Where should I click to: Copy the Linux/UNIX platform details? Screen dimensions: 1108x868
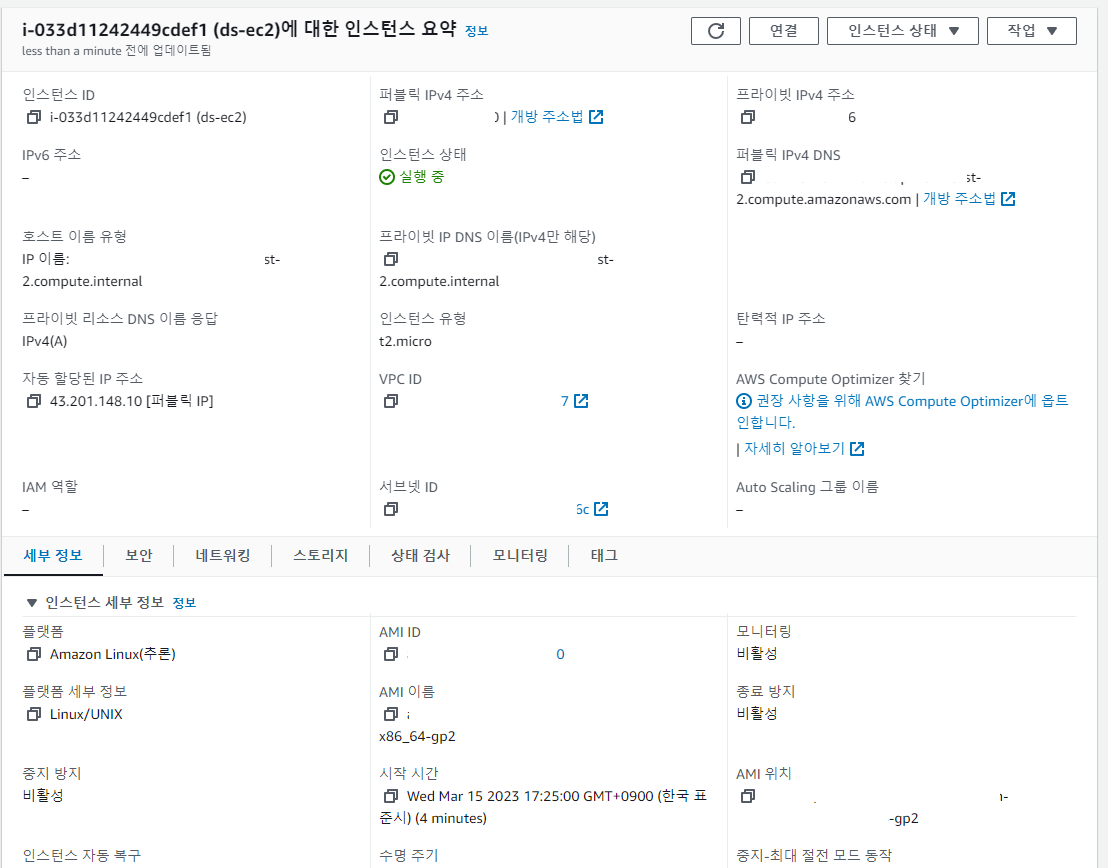click(x=33, y=715)
